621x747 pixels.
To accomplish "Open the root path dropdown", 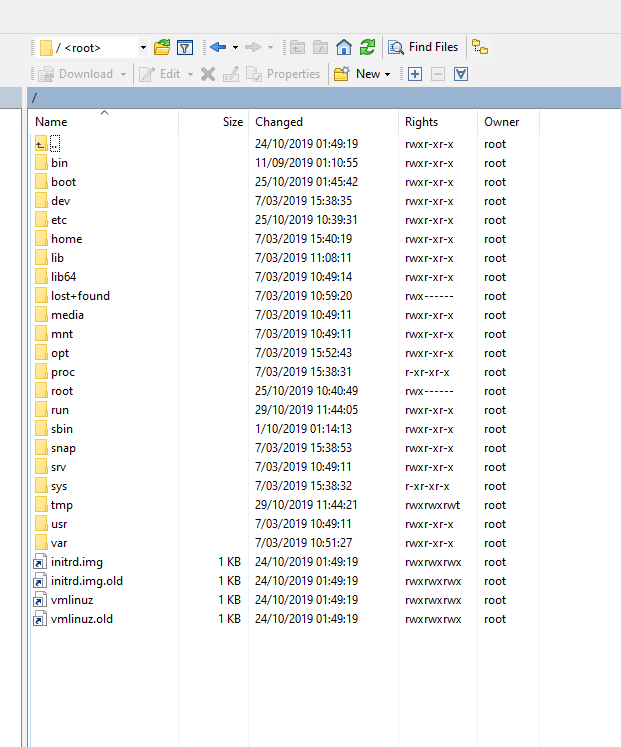I will 143,47.
